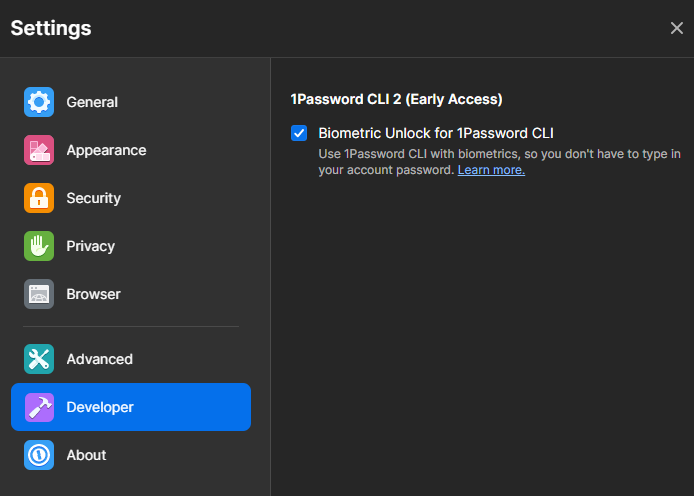Click the green hand Privacy icon

point(39,246)
